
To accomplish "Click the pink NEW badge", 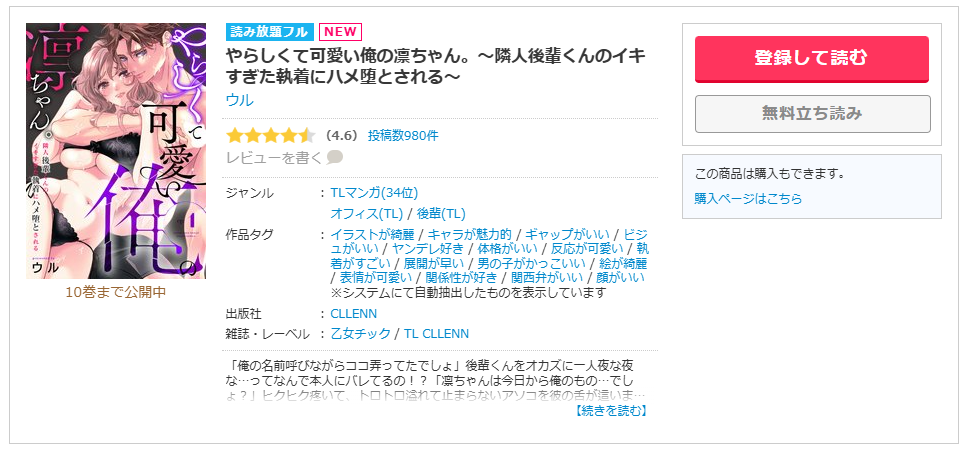I will pyautogui.click(x=341, y=31).
